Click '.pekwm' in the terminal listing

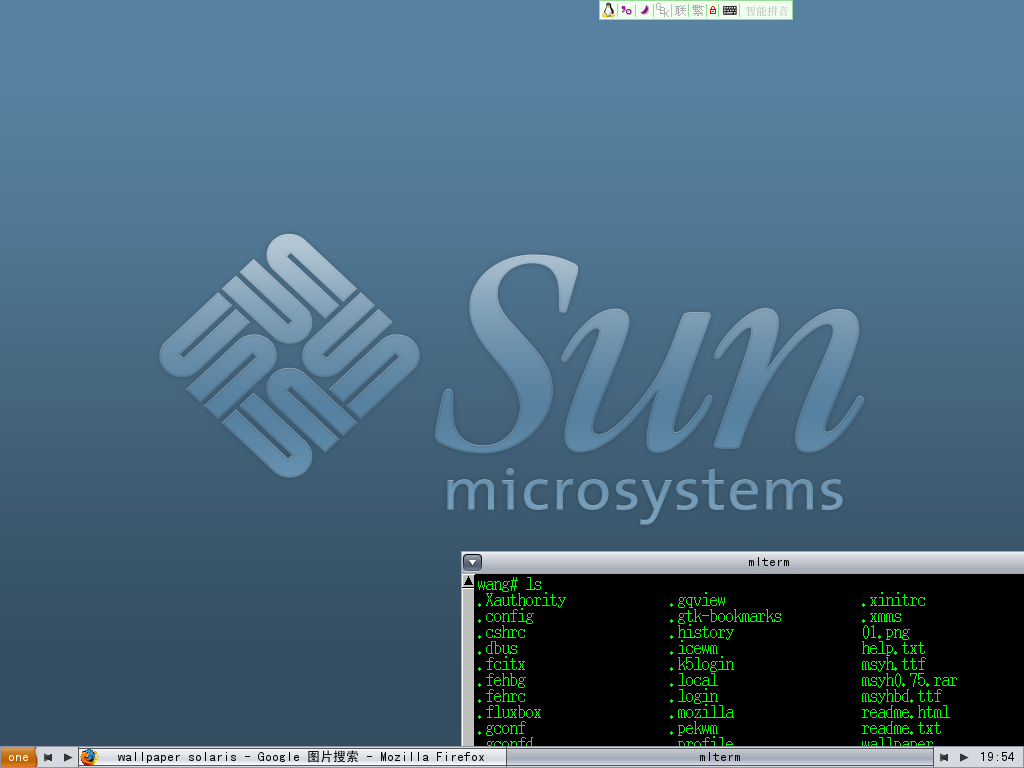click(x=694, y=728)
